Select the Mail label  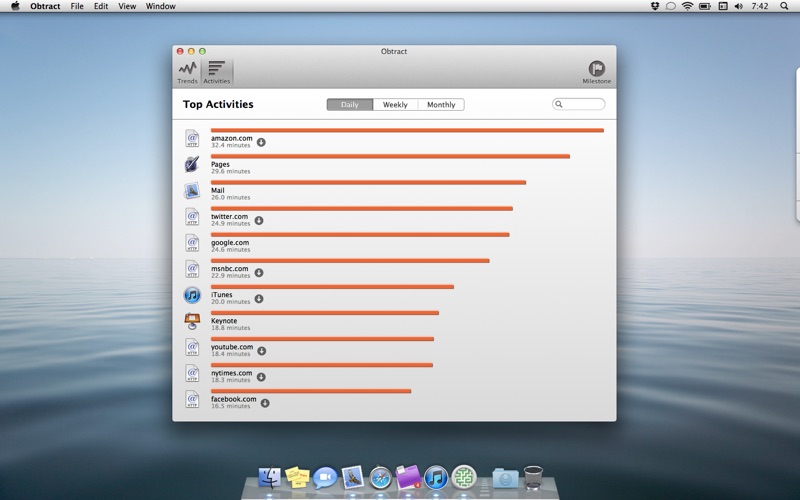[217, 190]
